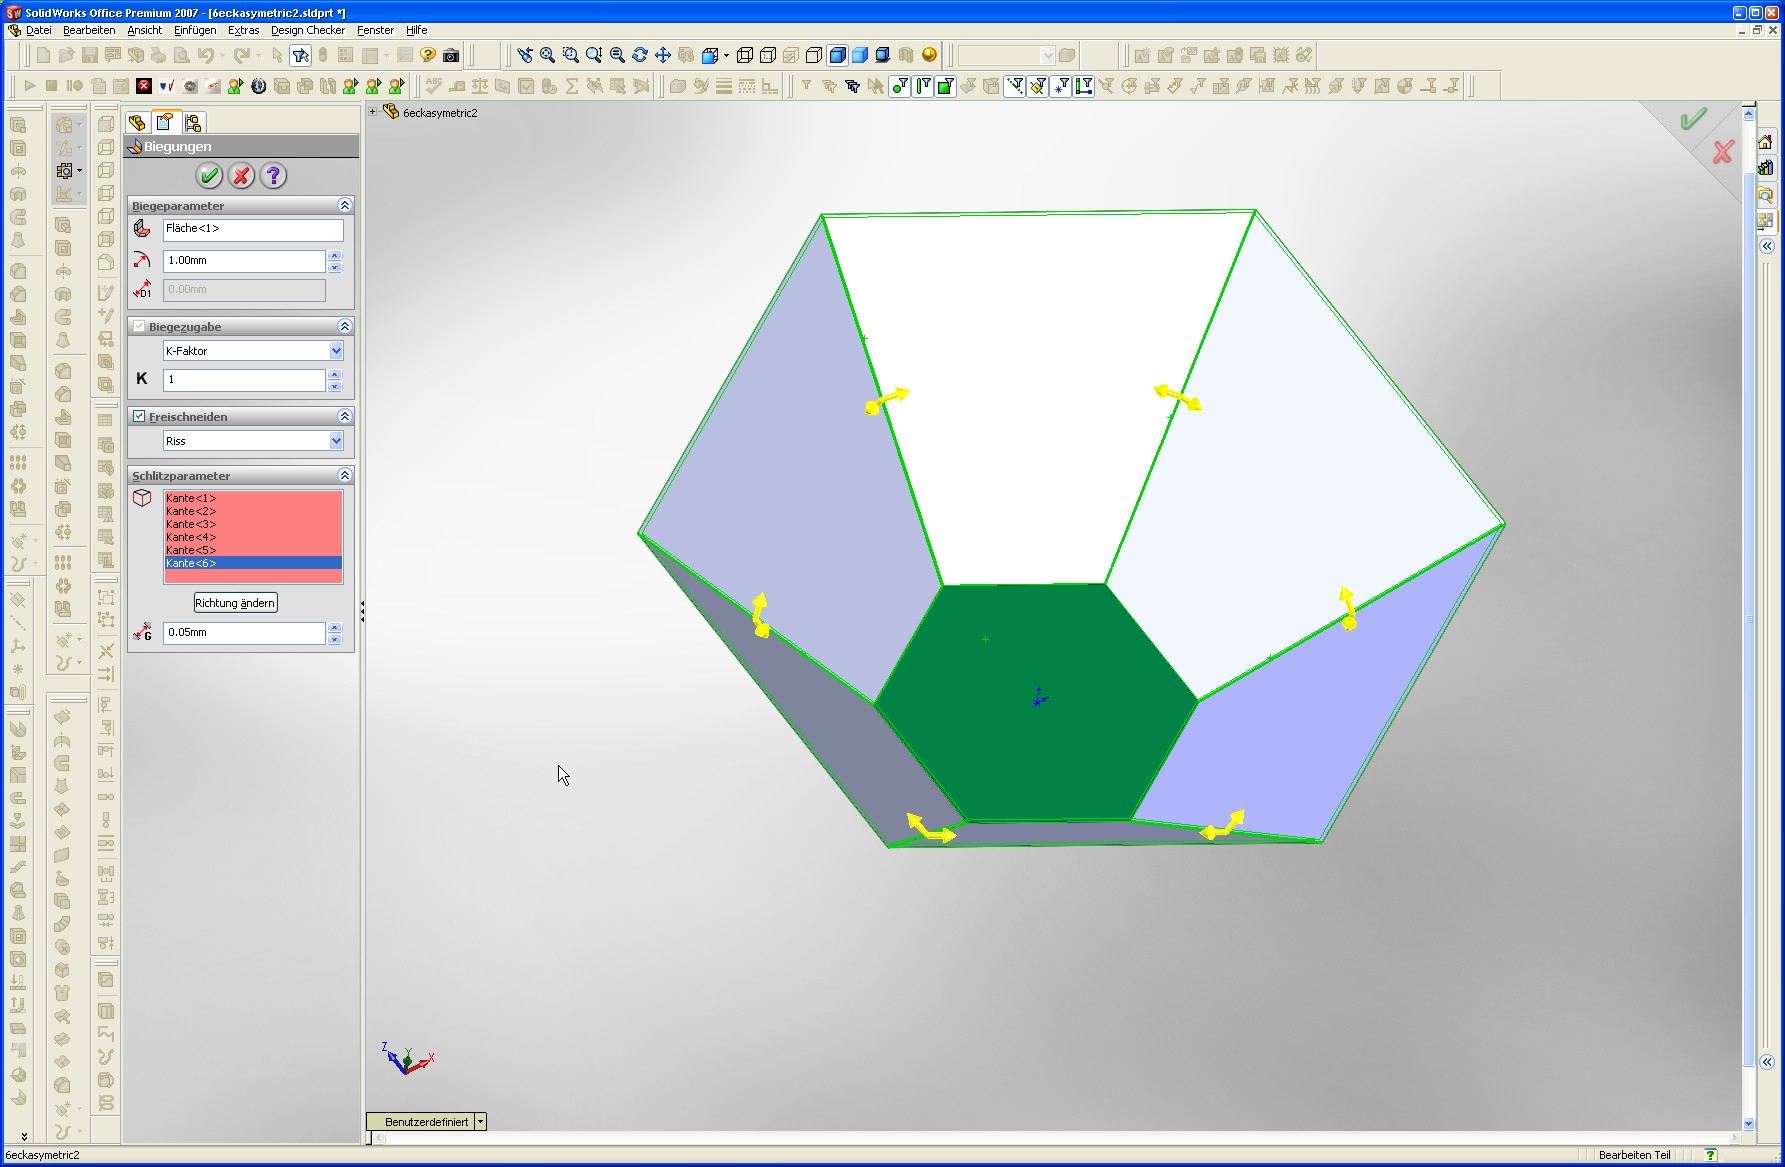
Task: Open the K-Faktor dropdown
Action: 336,351
